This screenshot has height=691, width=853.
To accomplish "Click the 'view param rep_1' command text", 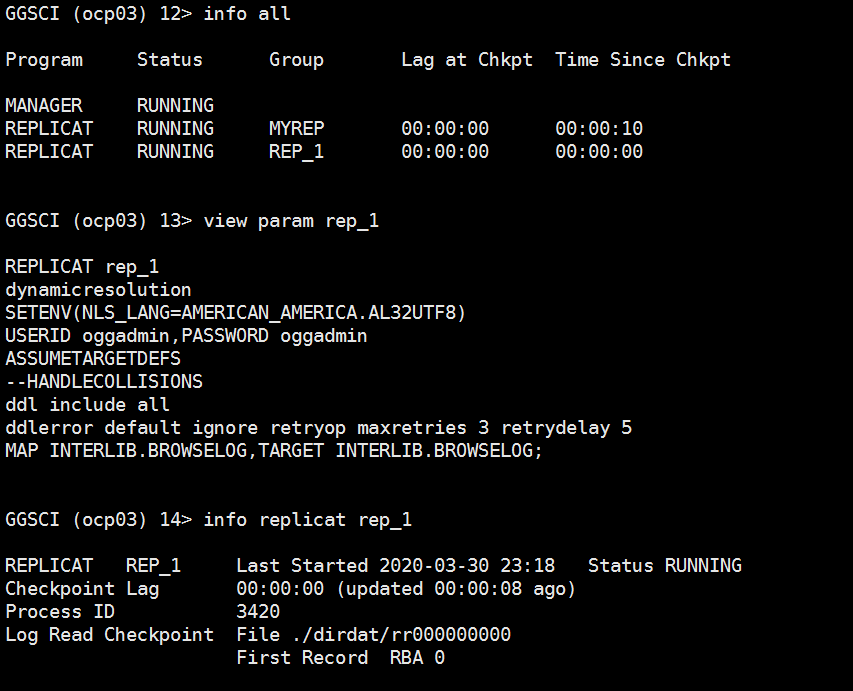I will tap(291, 221).
